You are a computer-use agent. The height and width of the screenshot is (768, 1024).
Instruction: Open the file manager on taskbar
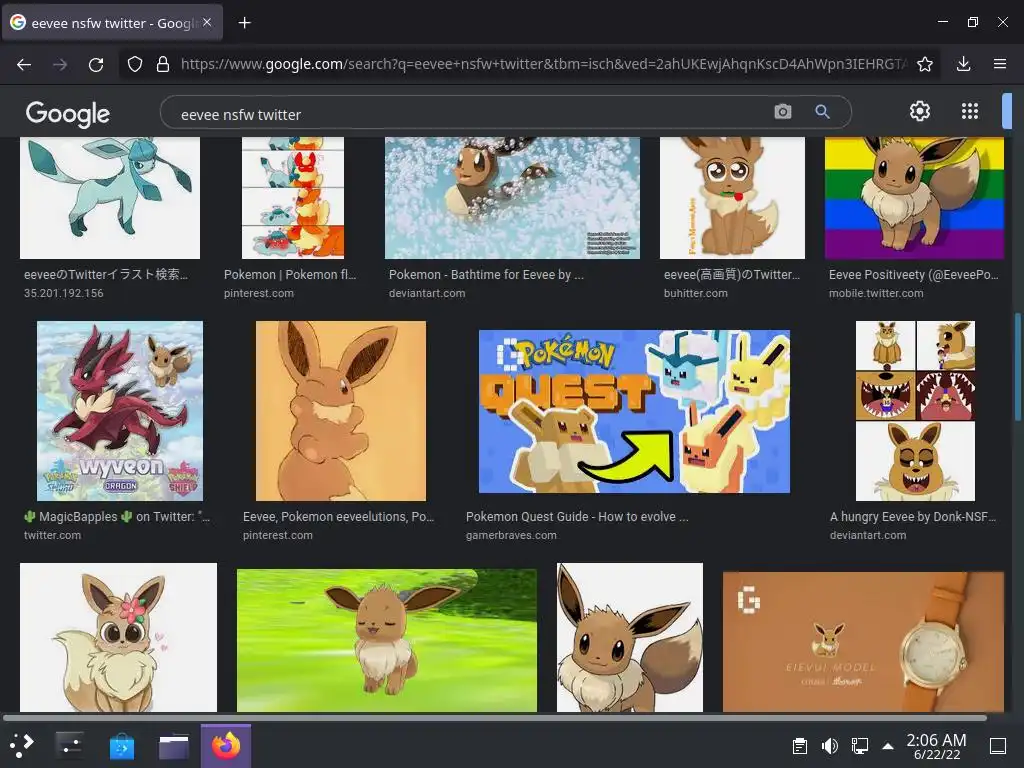coord(174,745)
